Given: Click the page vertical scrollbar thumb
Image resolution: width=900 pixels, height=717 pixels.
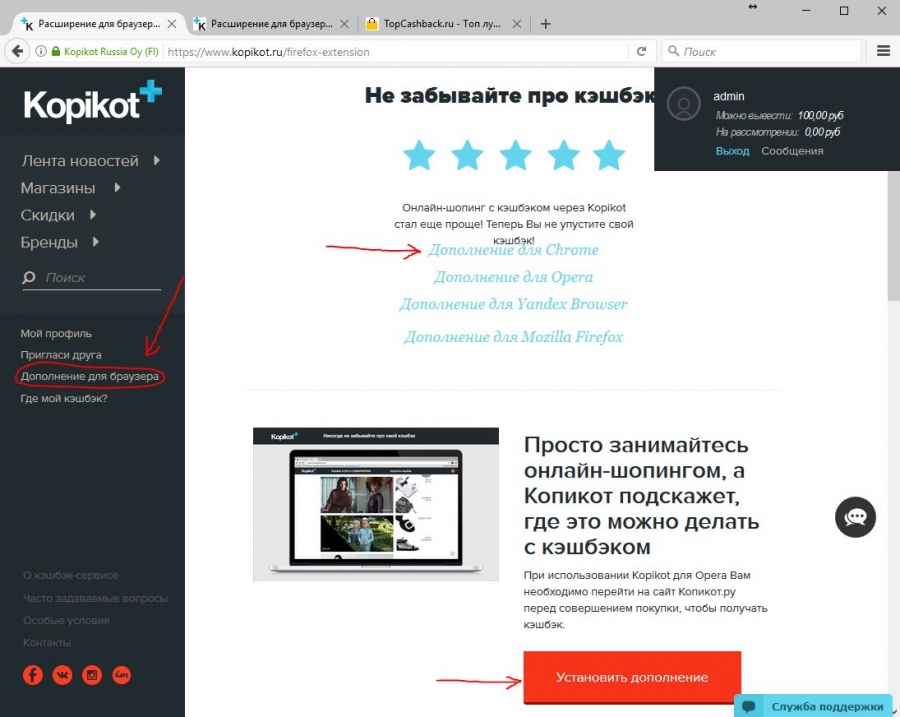Looking at the screenshot, I should (x=894, y=235).
